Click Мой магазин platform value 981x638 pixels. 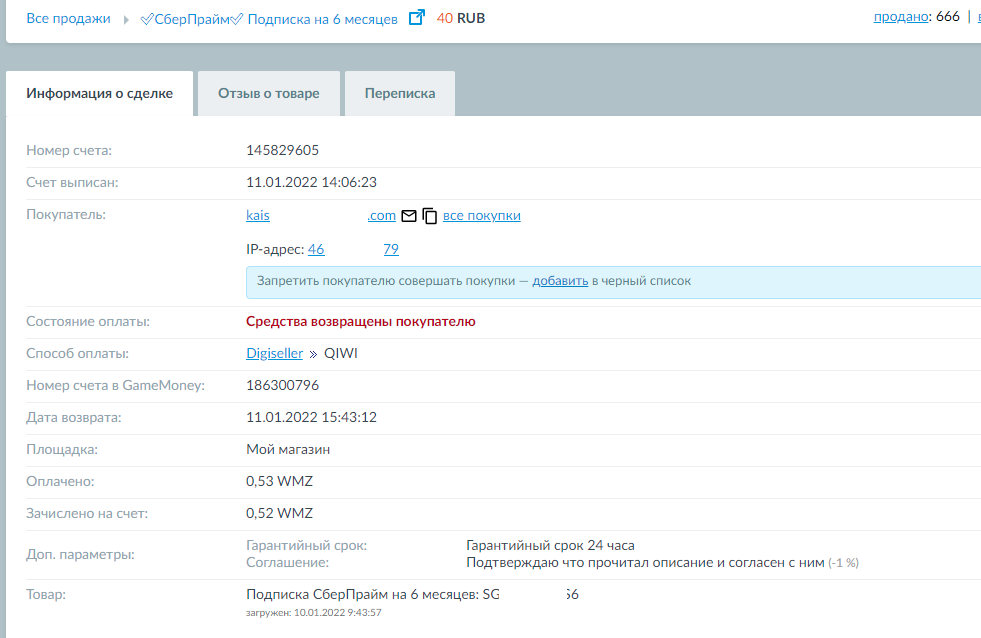[x=288, y=449]
